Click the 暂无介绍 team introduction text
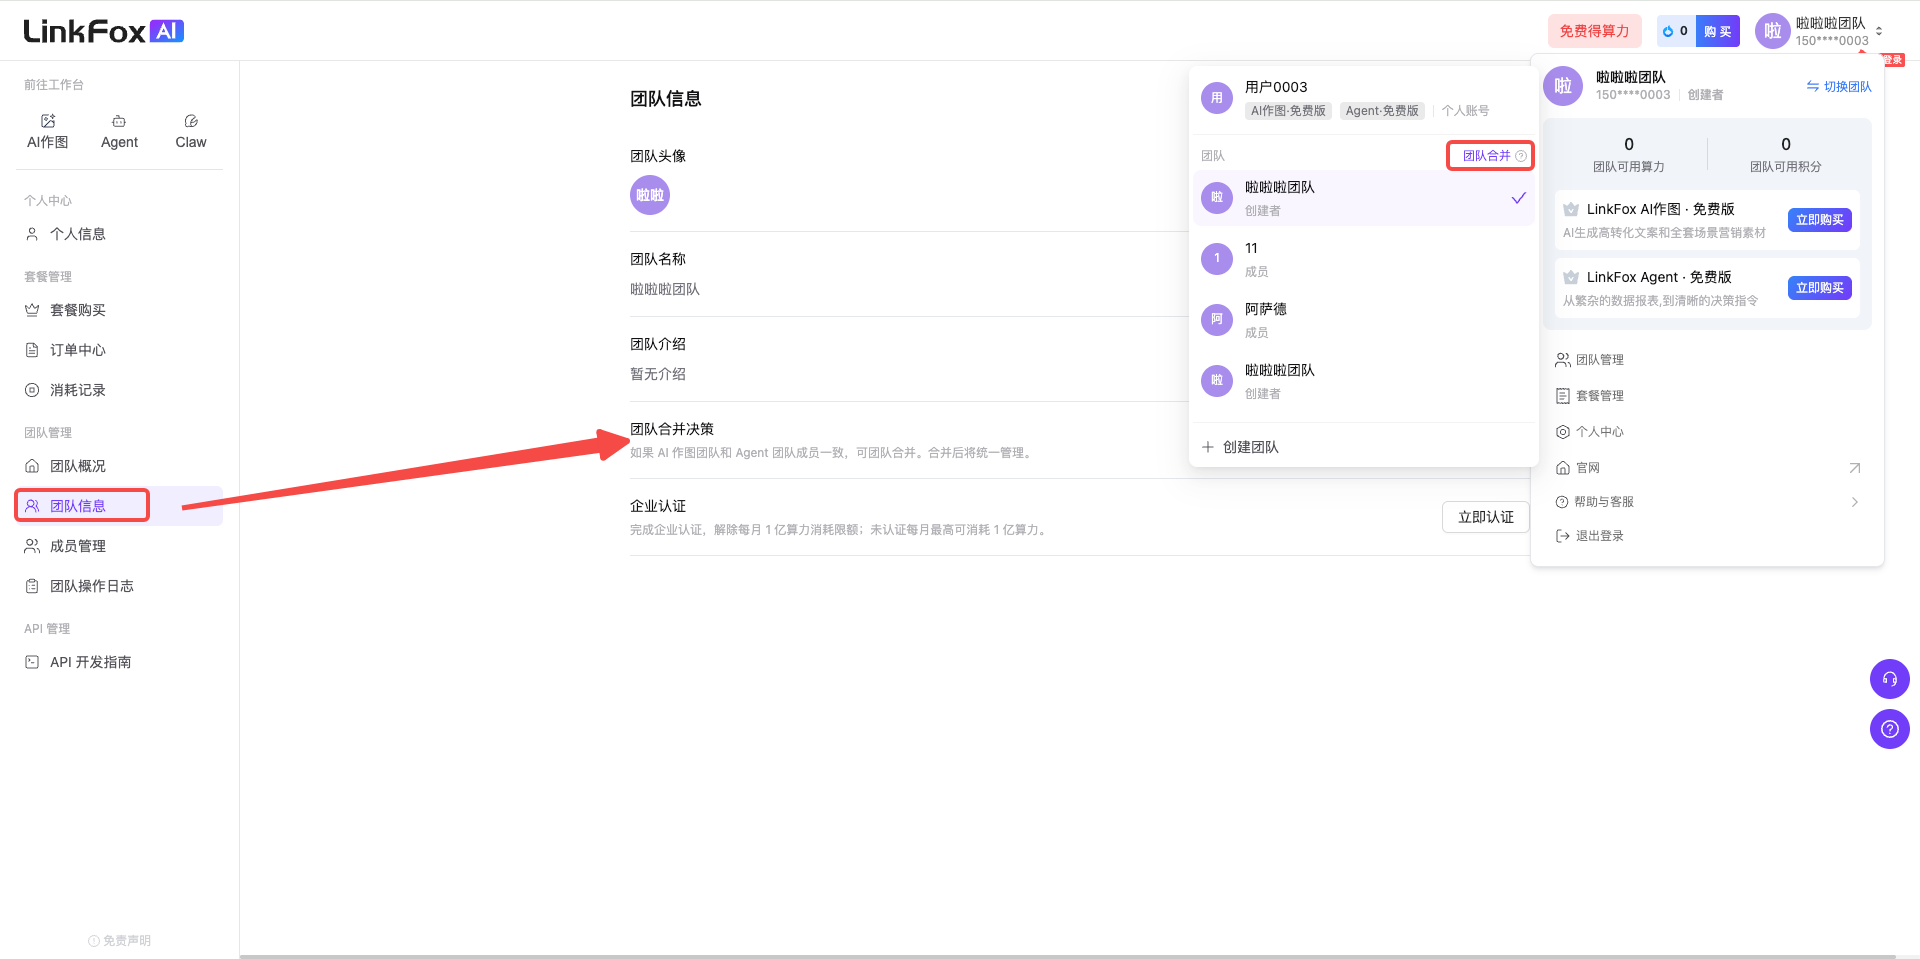1920x959 pixels. coord(658,374)
